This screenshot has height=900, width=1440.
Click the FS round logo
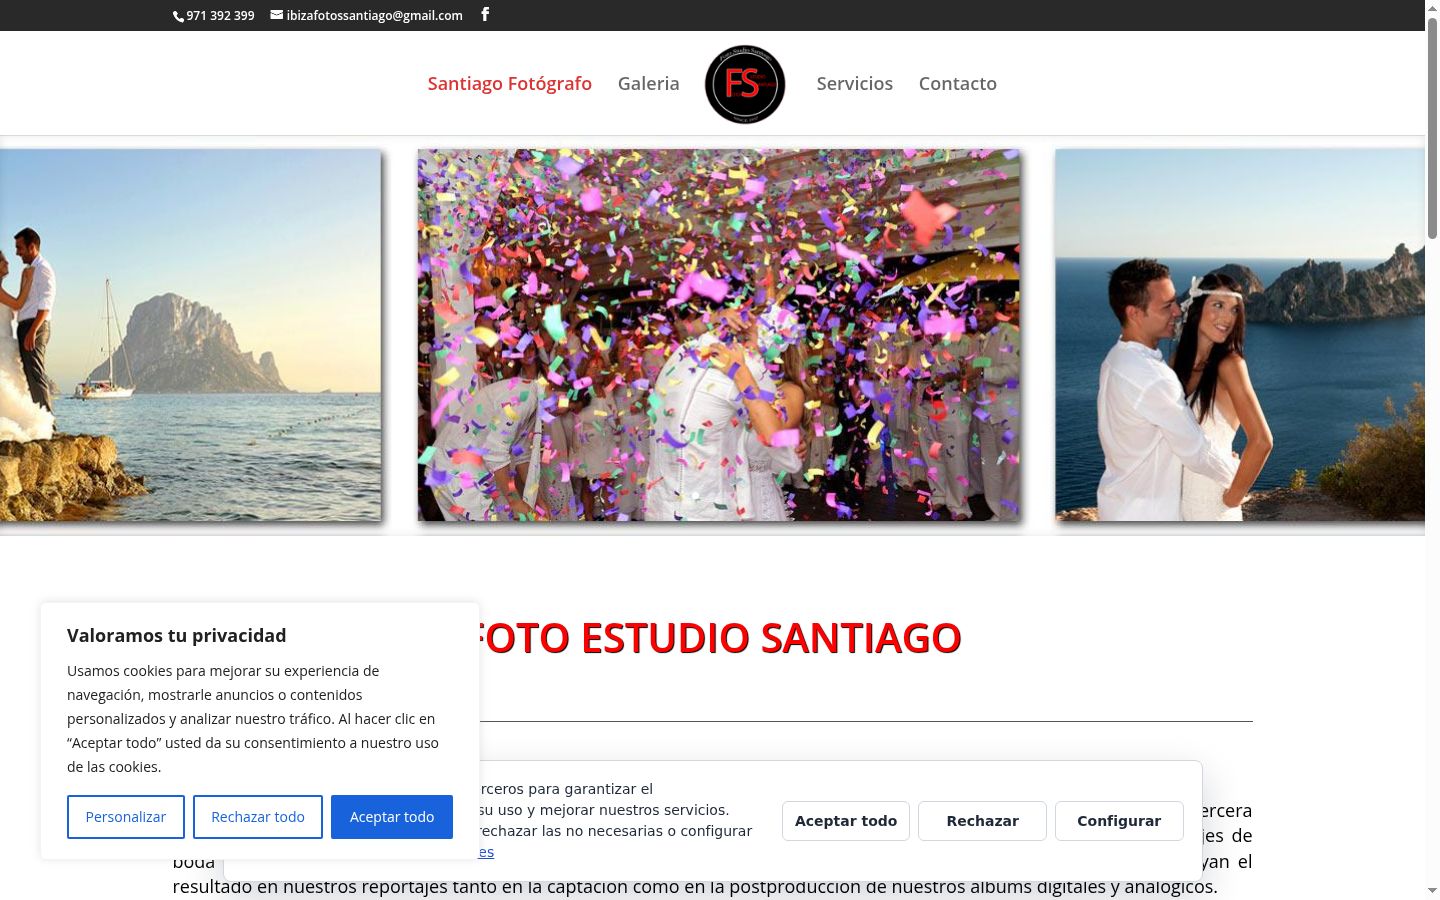745,84
